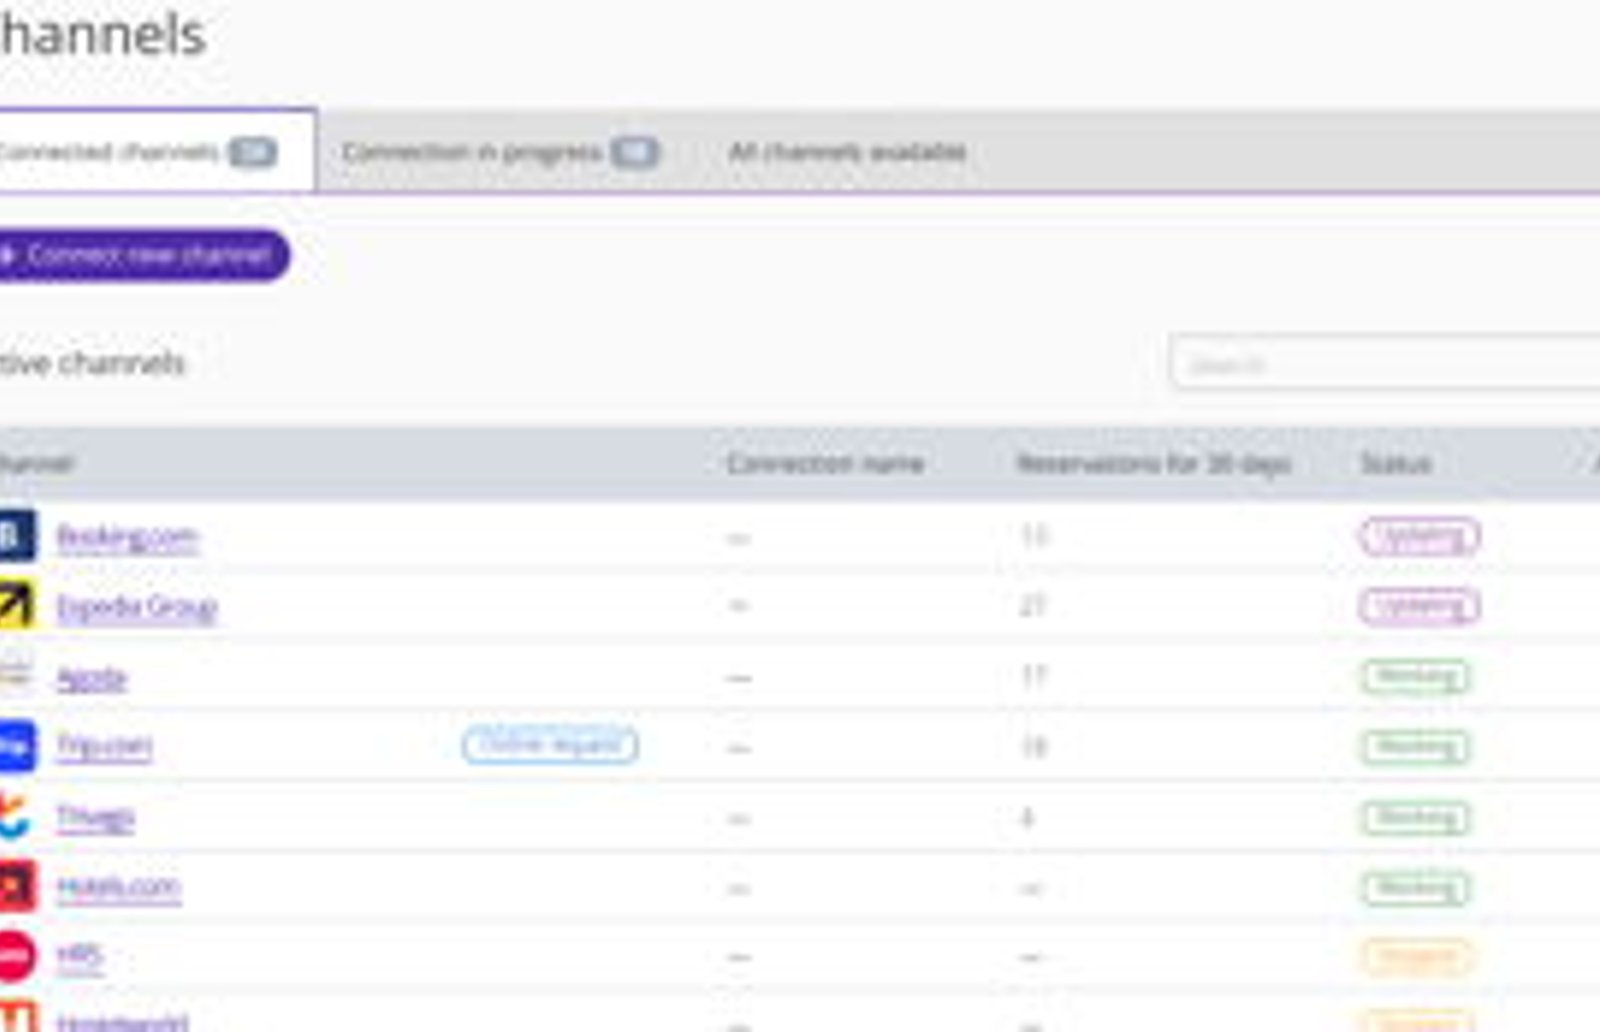Click the reservations count in Agoda row
The image size is (1600, 1032).
click(x=1033, y=677)
